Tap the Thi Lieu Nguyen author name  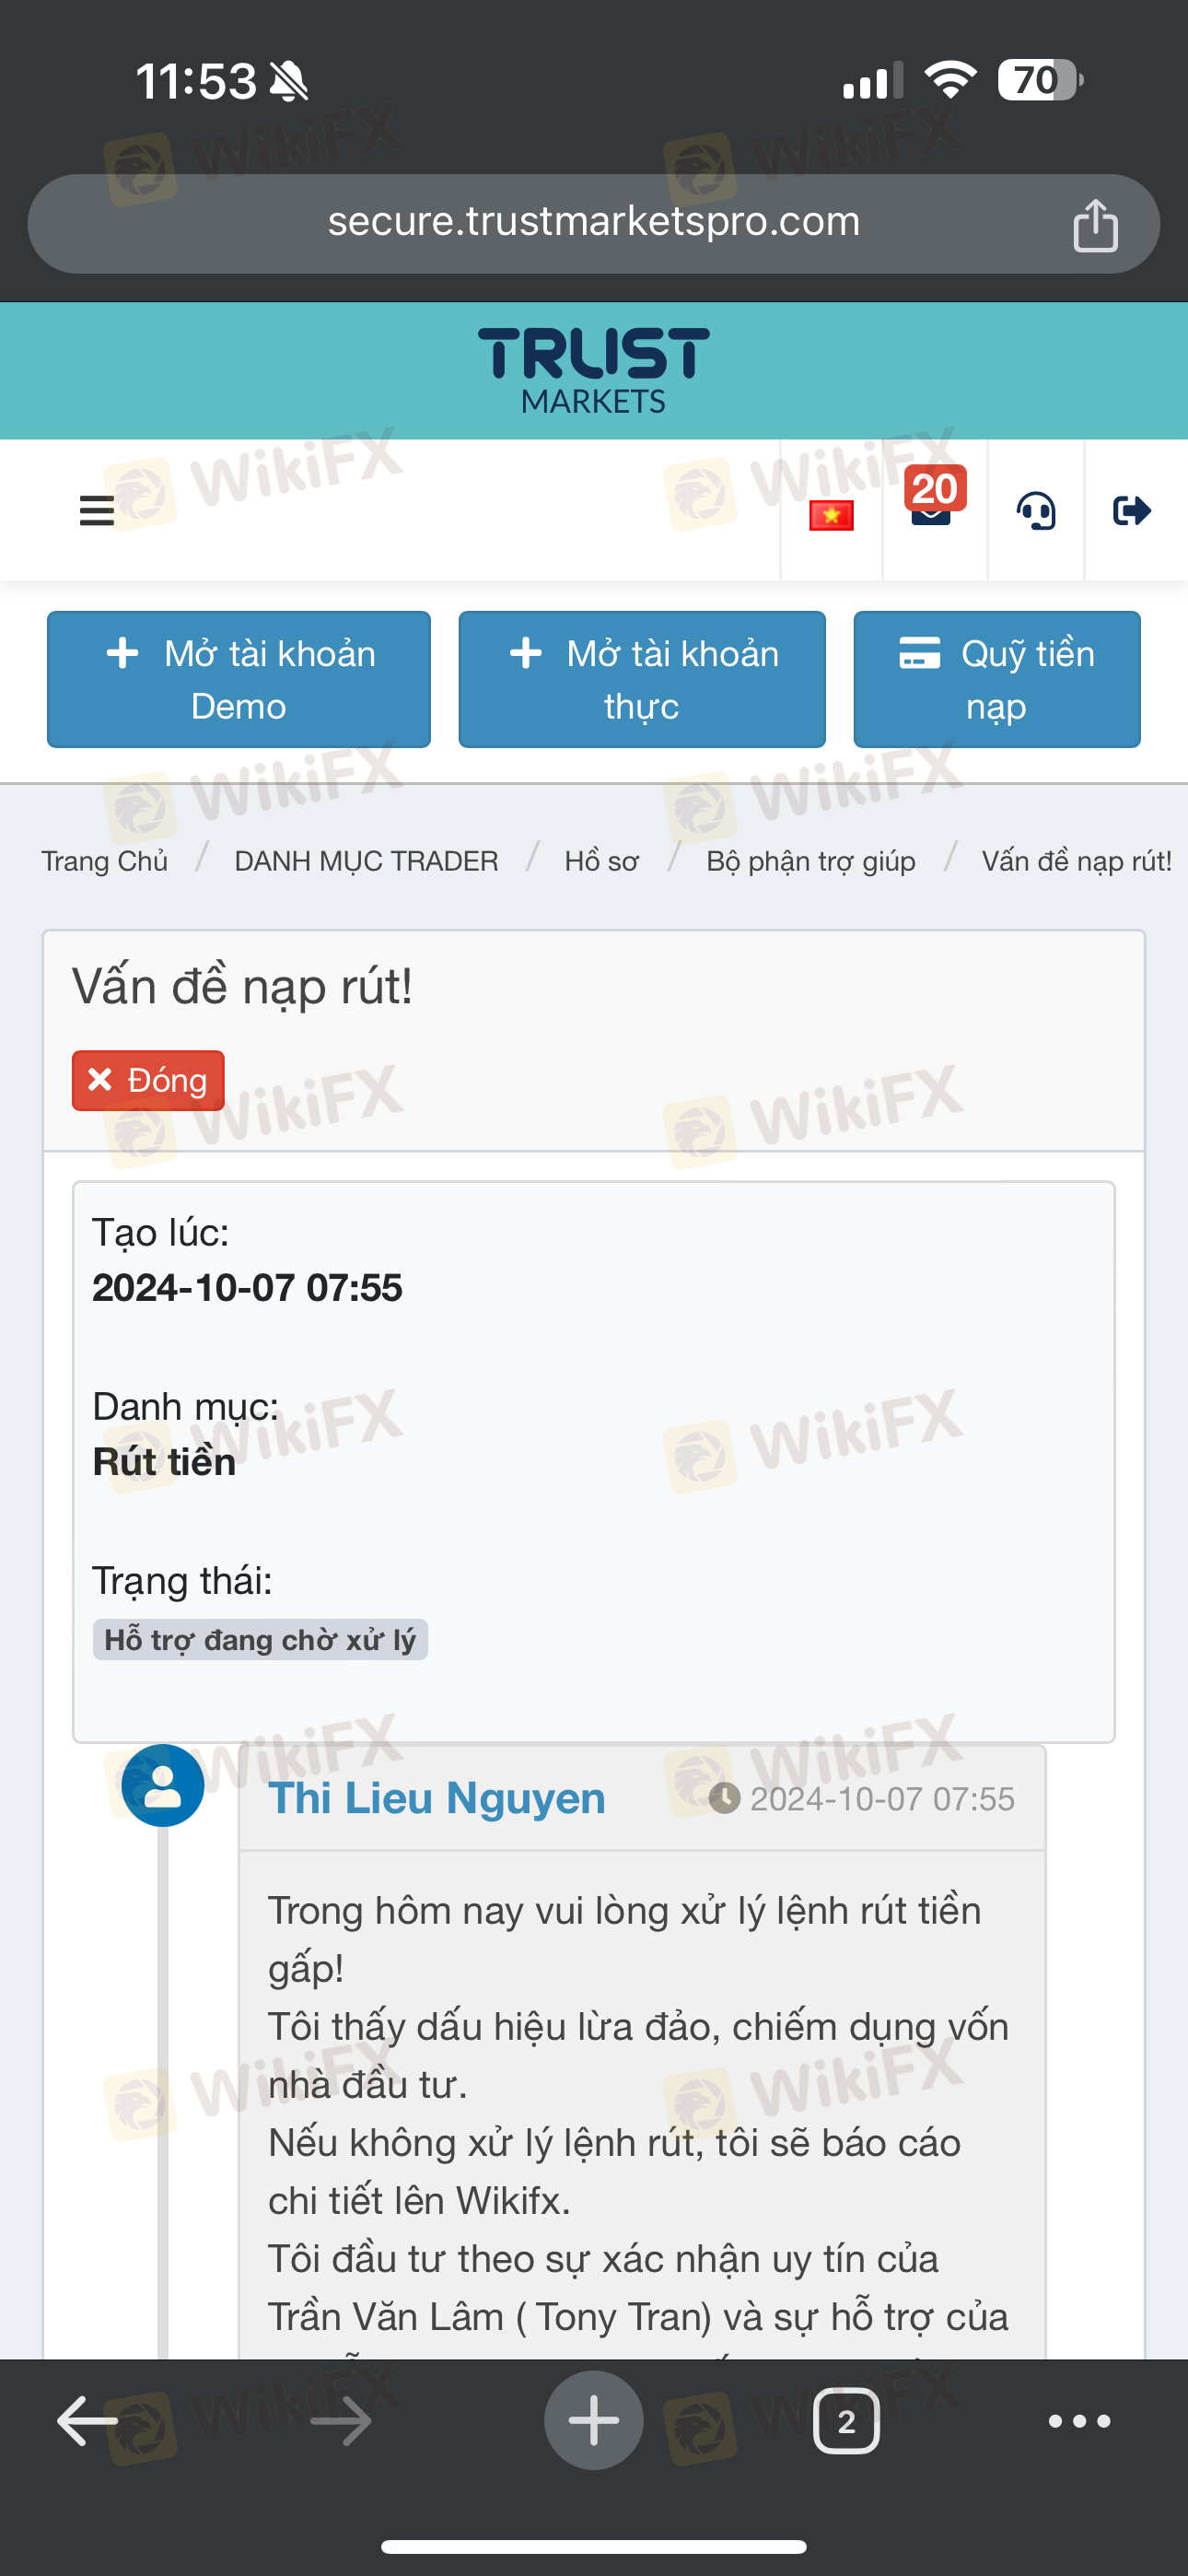[x=437, y=1798]
